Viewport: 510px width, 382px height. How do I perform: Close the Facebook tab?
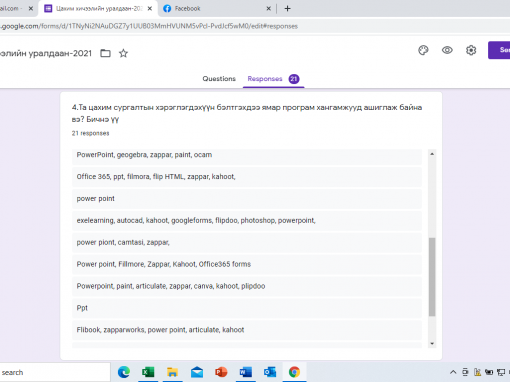click(x=268, y=9)
